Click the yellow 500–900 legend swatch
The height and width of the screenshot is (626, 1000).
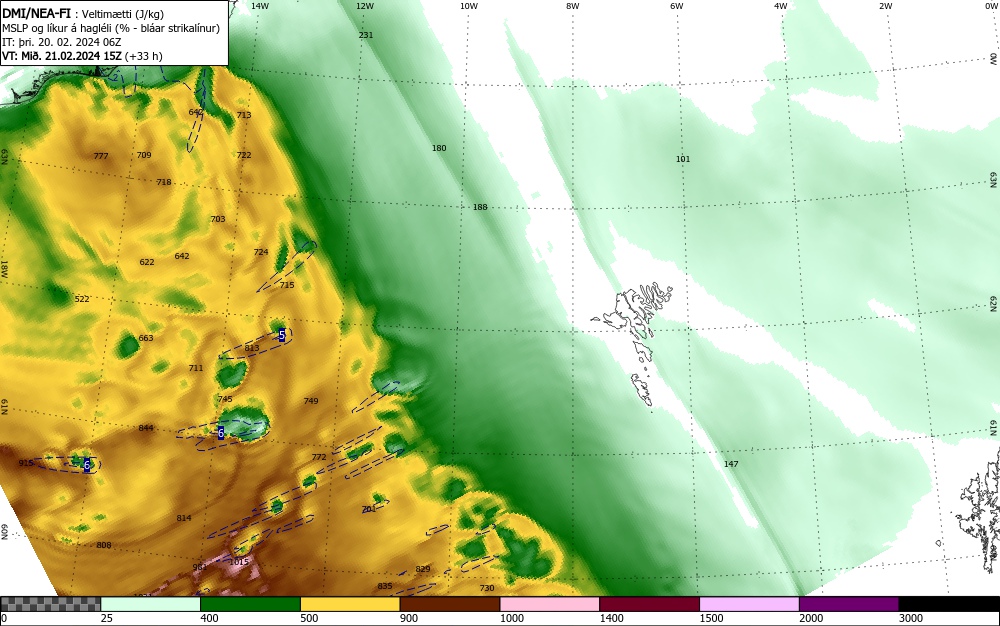coord(350,604)
